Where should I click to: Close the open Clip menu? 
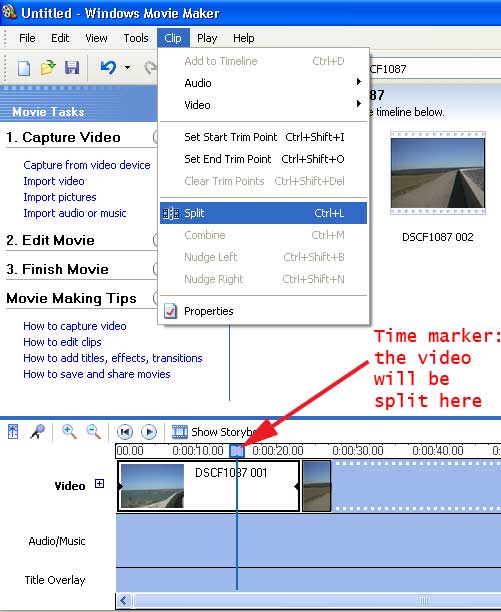tap(173, 38)
